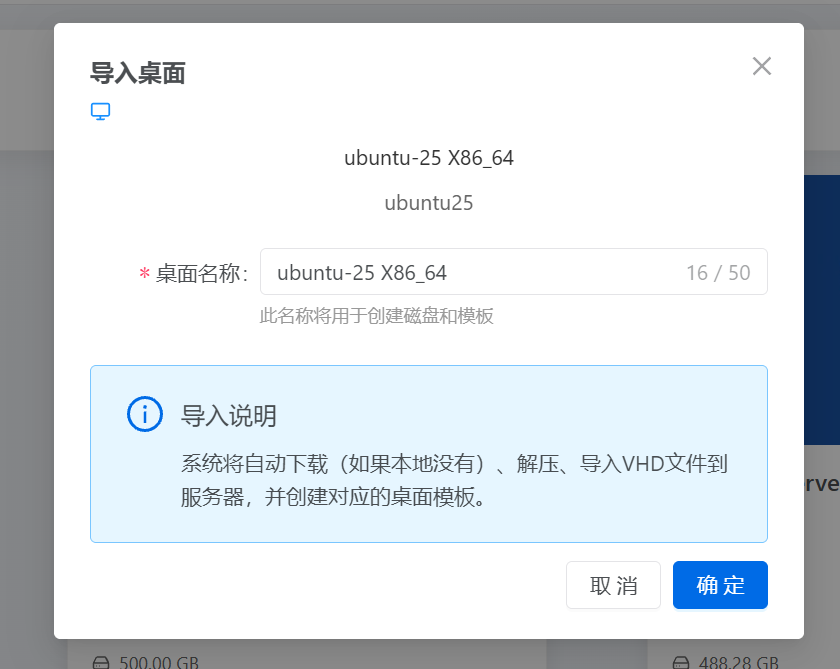Click the disk icon next to 488.28 GB
Screen dimensions: 840x669
click(x=682, y=662)
